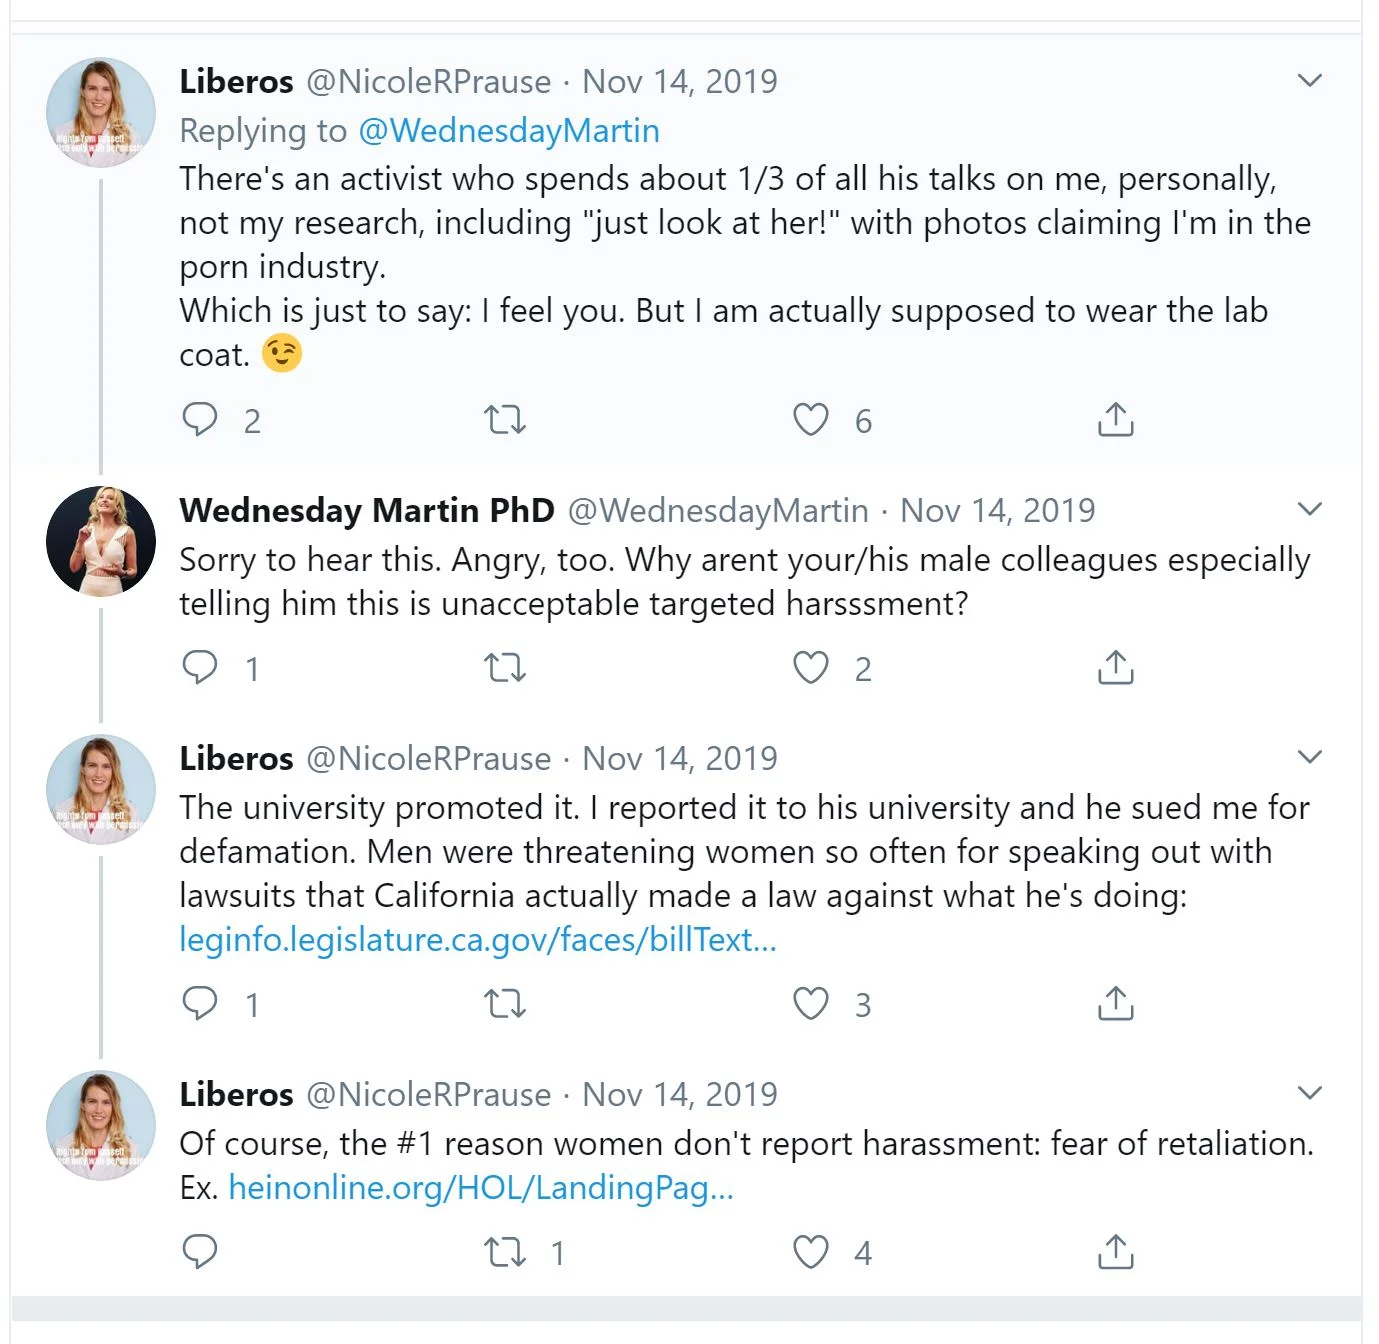Share the tweet about fear of retaliation
Image resolution: width=1379 pixels, height=1344 pixels.
[1115, 1251]
